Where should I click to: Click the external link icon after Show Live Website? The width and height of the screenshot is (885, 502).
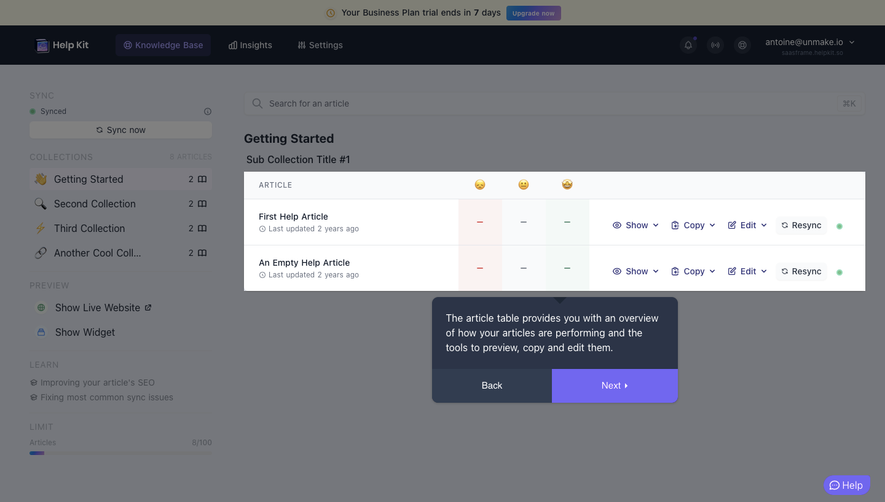[148, 308]
